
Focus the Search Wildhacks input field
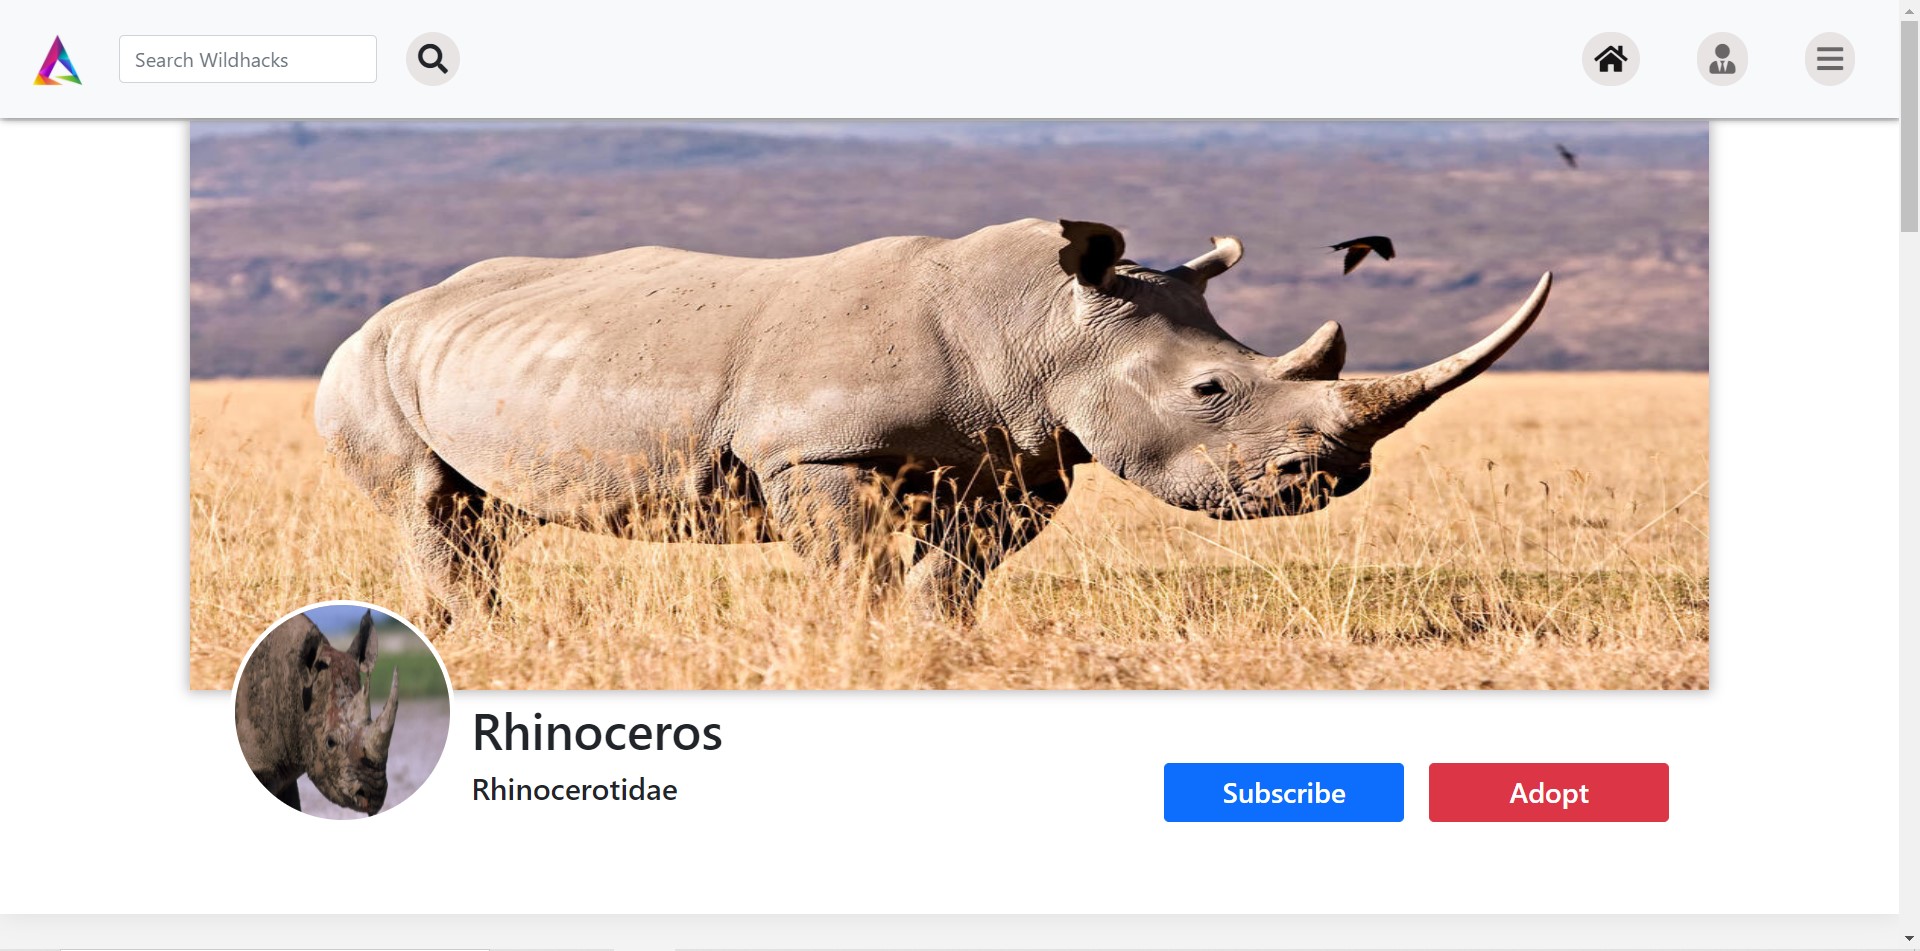(248, 59)
